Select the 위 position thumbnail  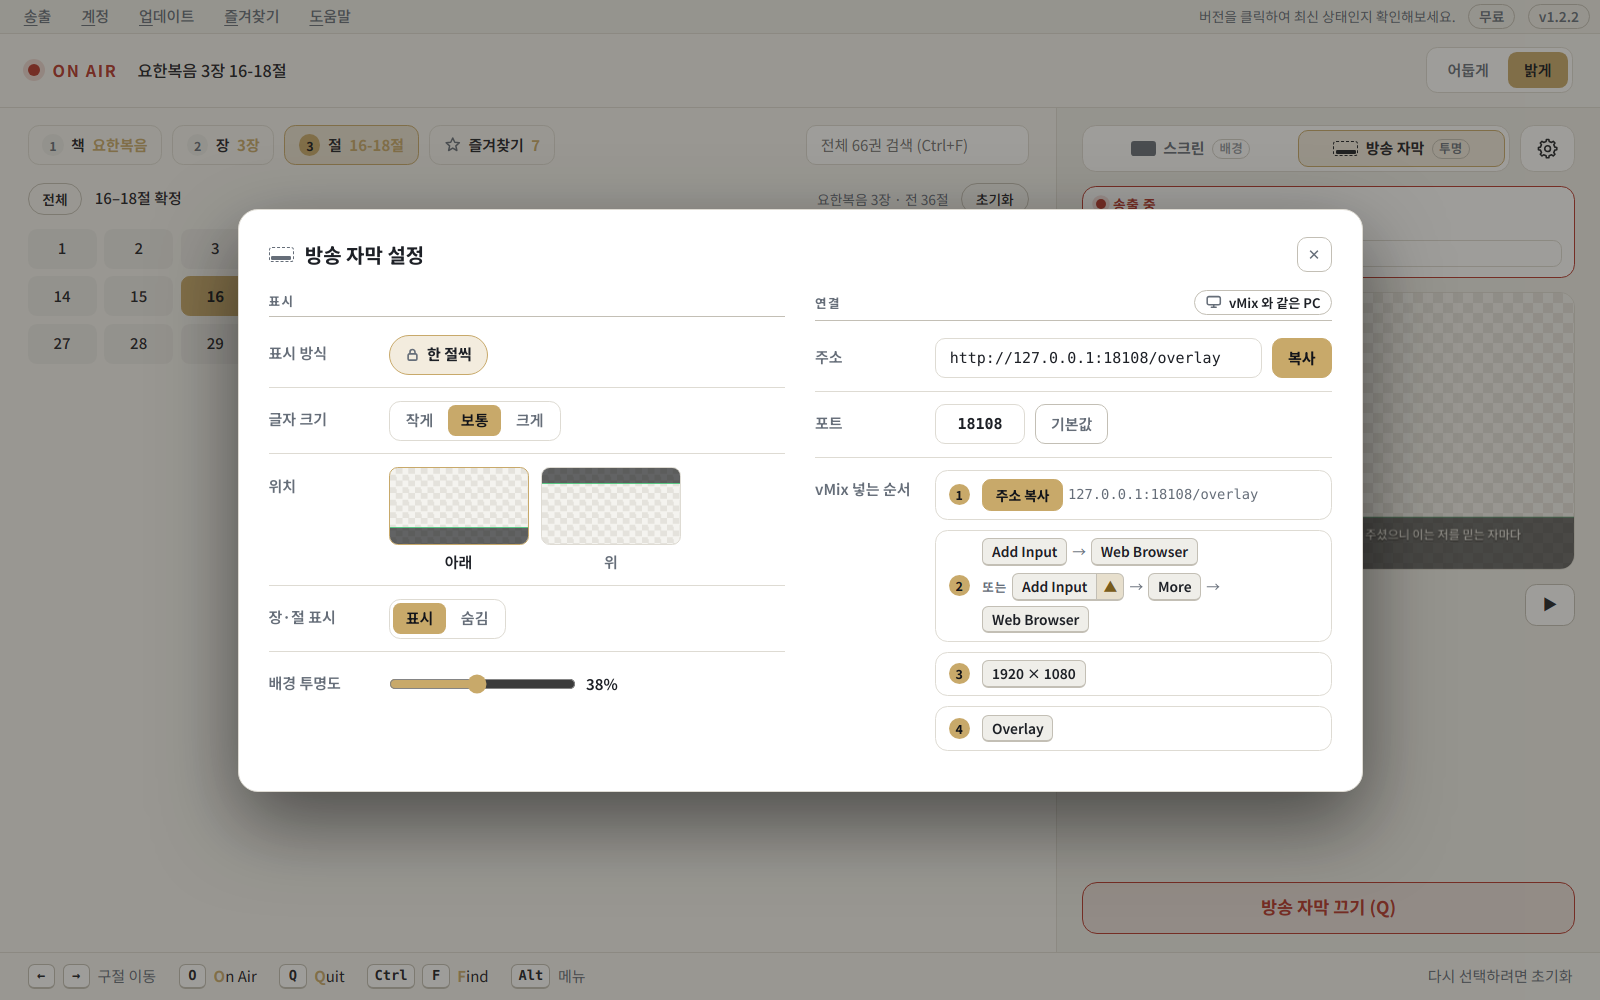coord(611,506)
